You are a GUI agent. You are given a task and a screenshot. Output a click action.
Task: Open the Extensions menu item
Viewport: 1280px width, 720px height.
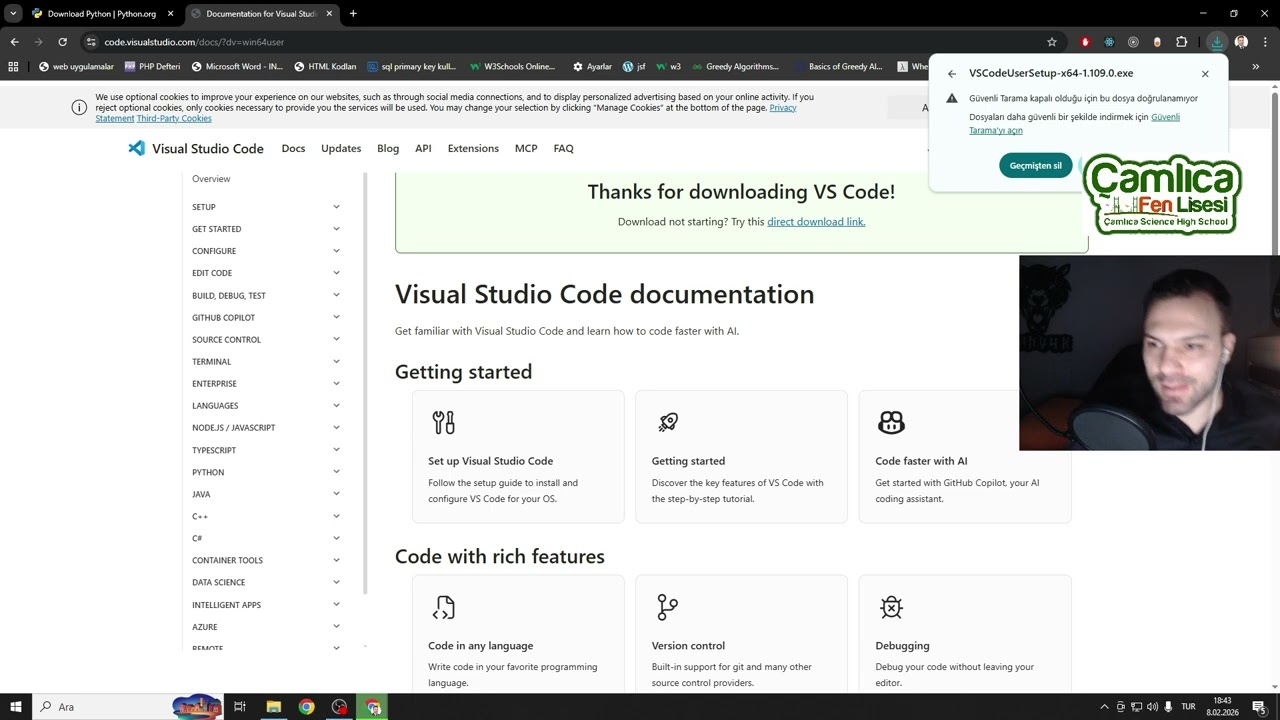pyautogui.click(x=473, y=148)
